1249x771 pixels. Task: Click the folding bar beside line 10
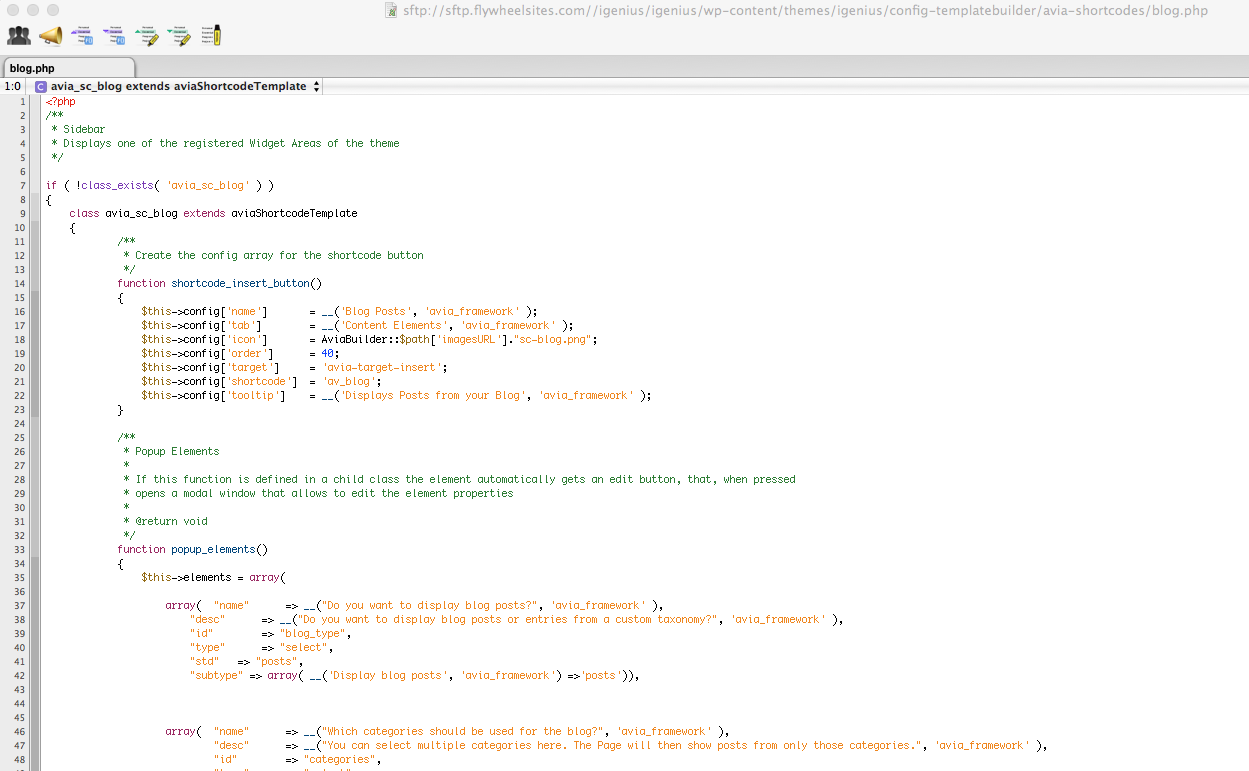point(35,227)
